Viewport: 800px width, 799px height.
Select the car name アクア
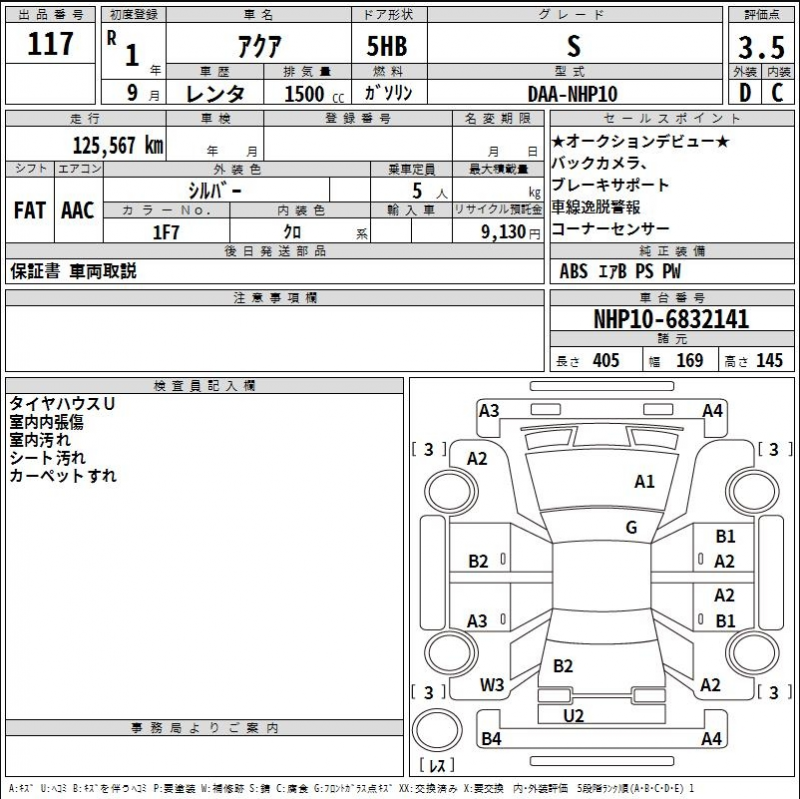(x=259, y=46)
